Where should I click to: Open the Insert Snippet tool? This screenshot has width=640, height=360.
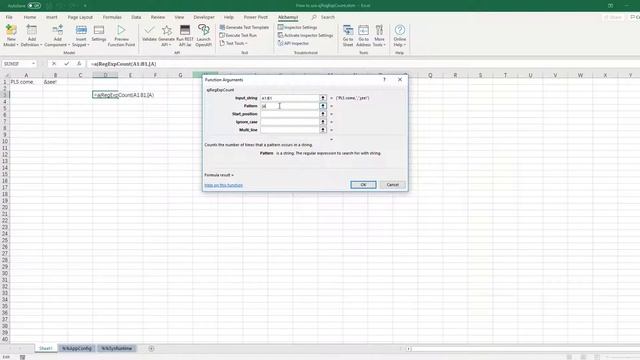(81, 35)
